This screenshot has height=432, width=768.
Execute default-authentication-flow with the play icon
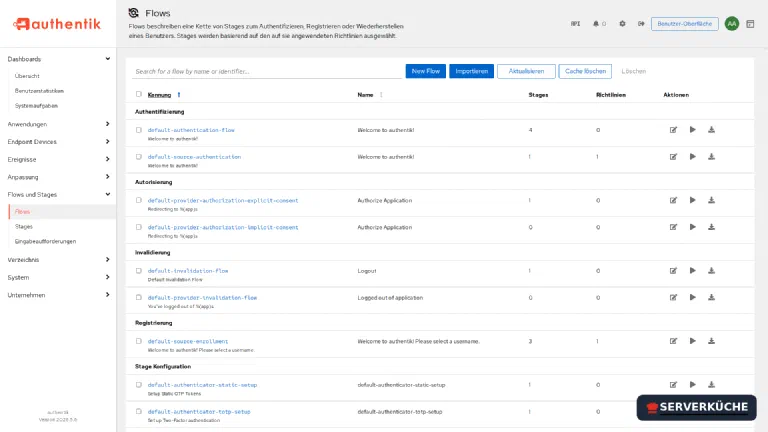pyautogui.click(x=693, y=130)
